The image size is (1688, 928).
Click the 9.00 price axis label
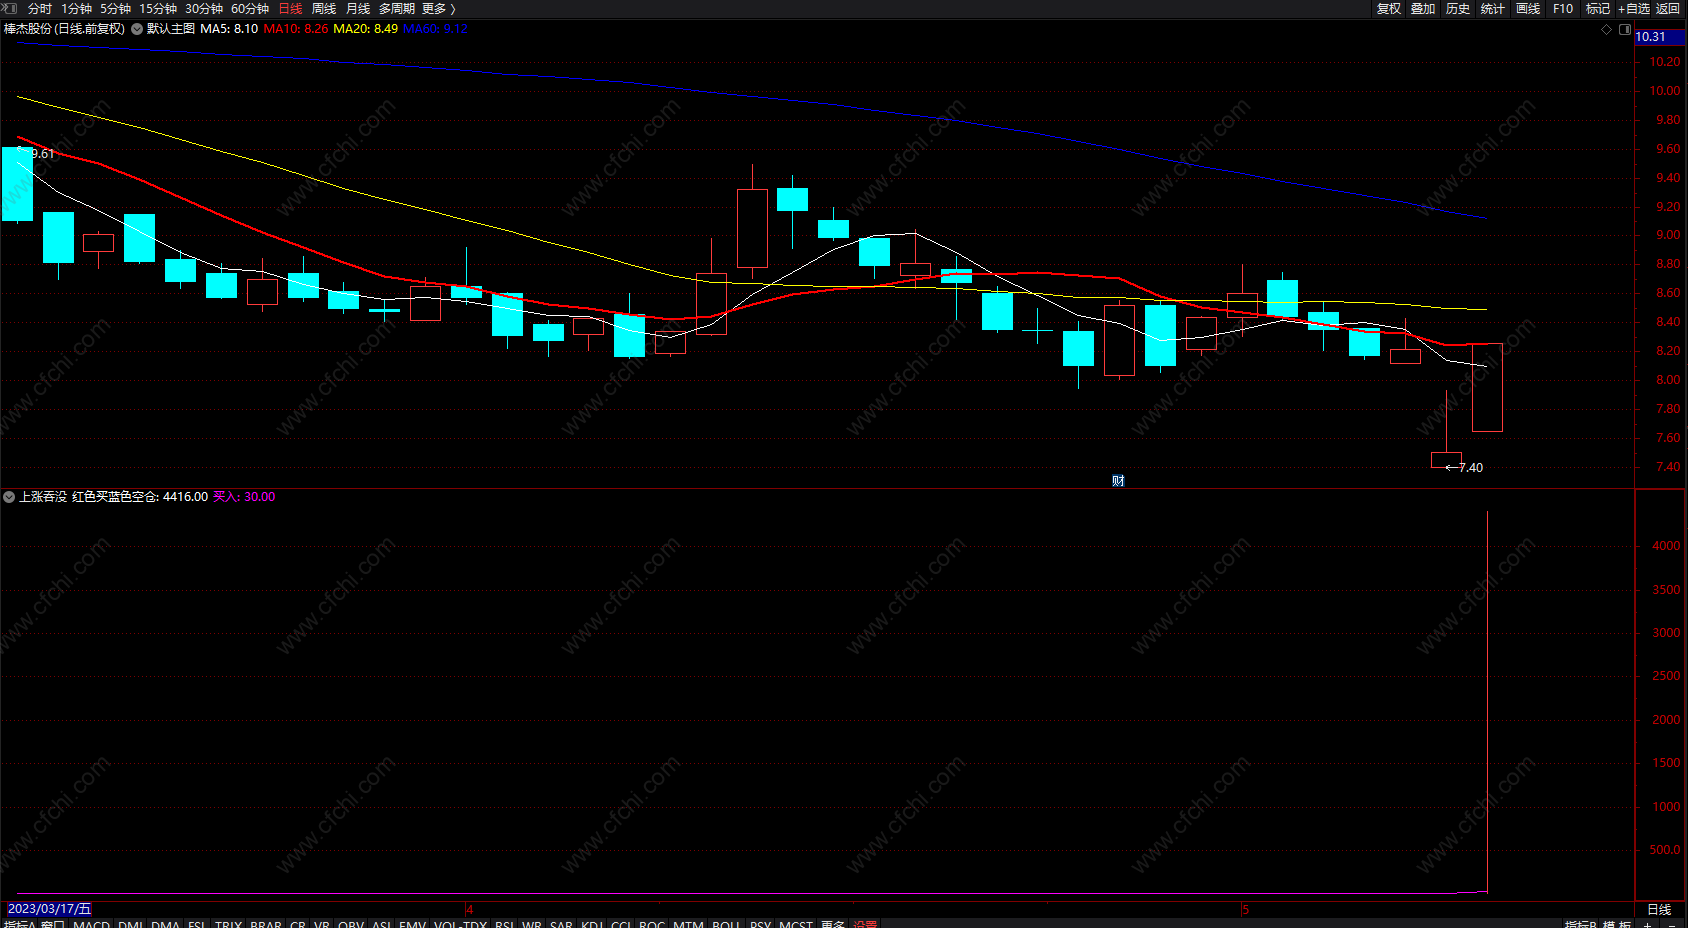(x=1668, y=236)
